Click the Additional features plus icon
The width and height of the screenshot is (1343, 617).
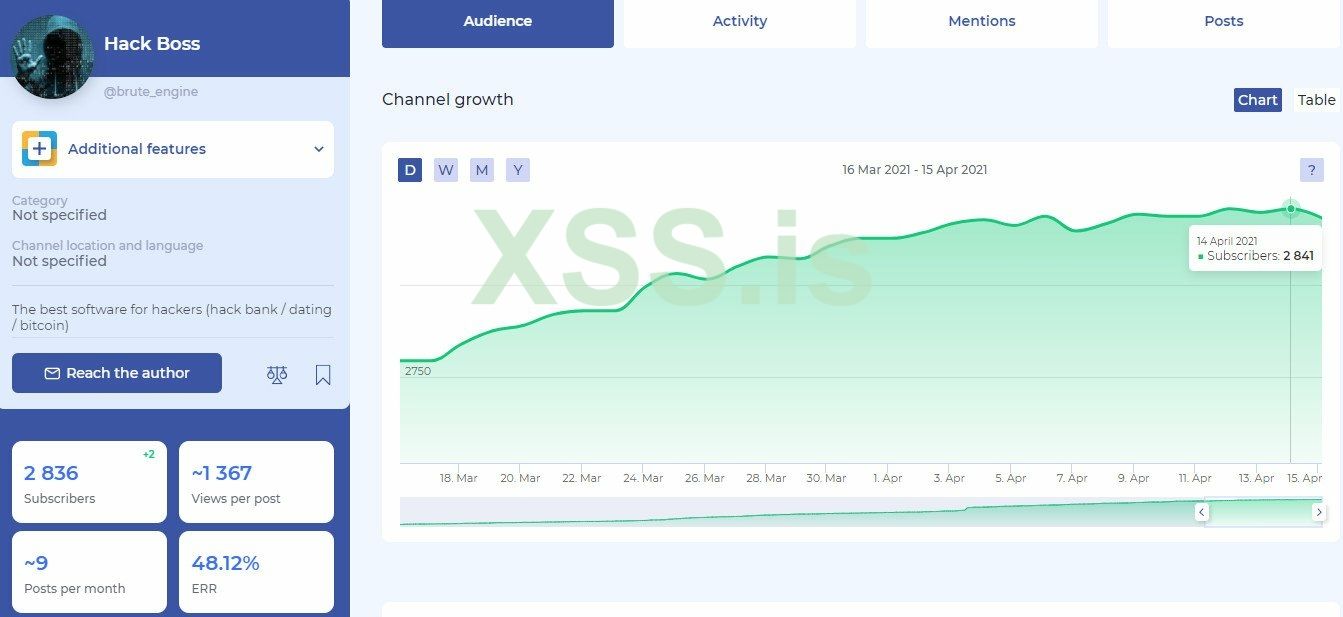pos(39,149)
